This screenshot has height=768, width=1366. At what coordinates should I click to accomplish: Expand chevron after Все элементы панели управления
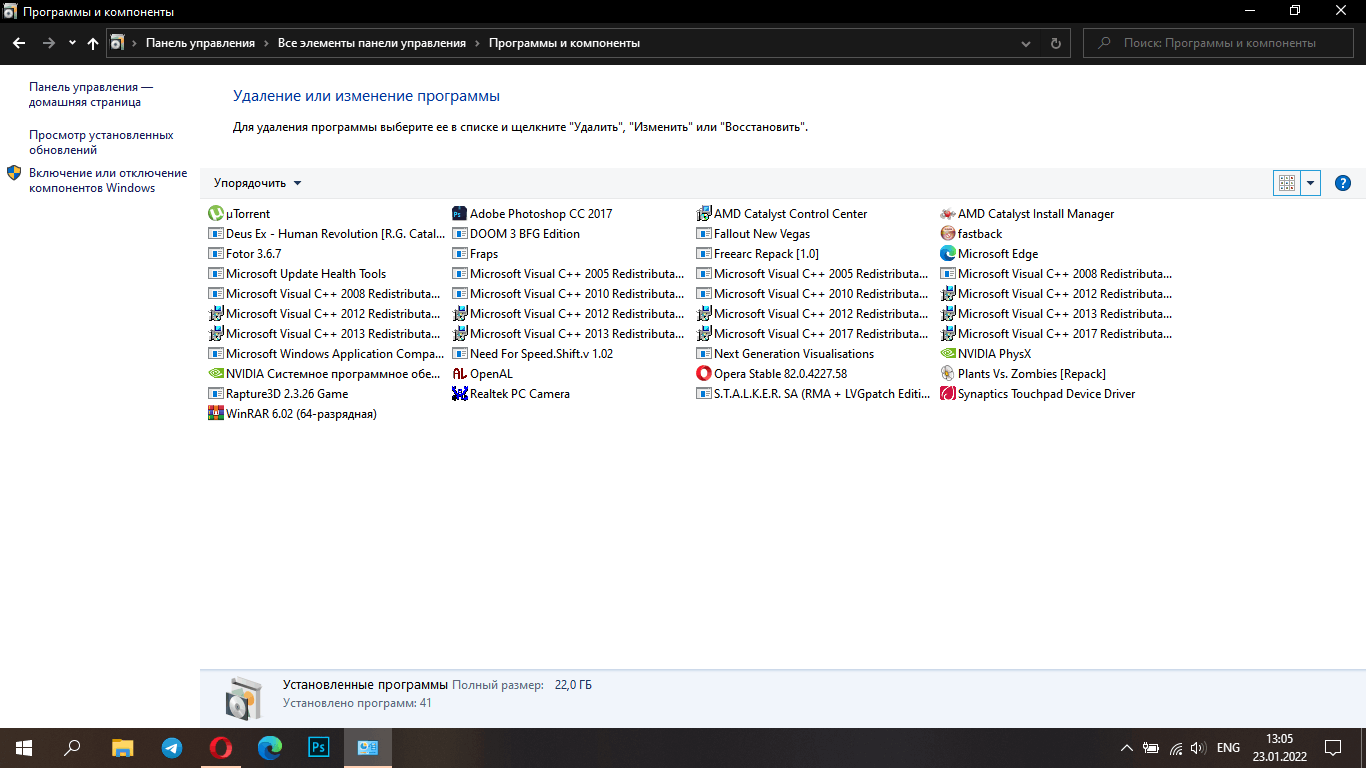(477, 43)
